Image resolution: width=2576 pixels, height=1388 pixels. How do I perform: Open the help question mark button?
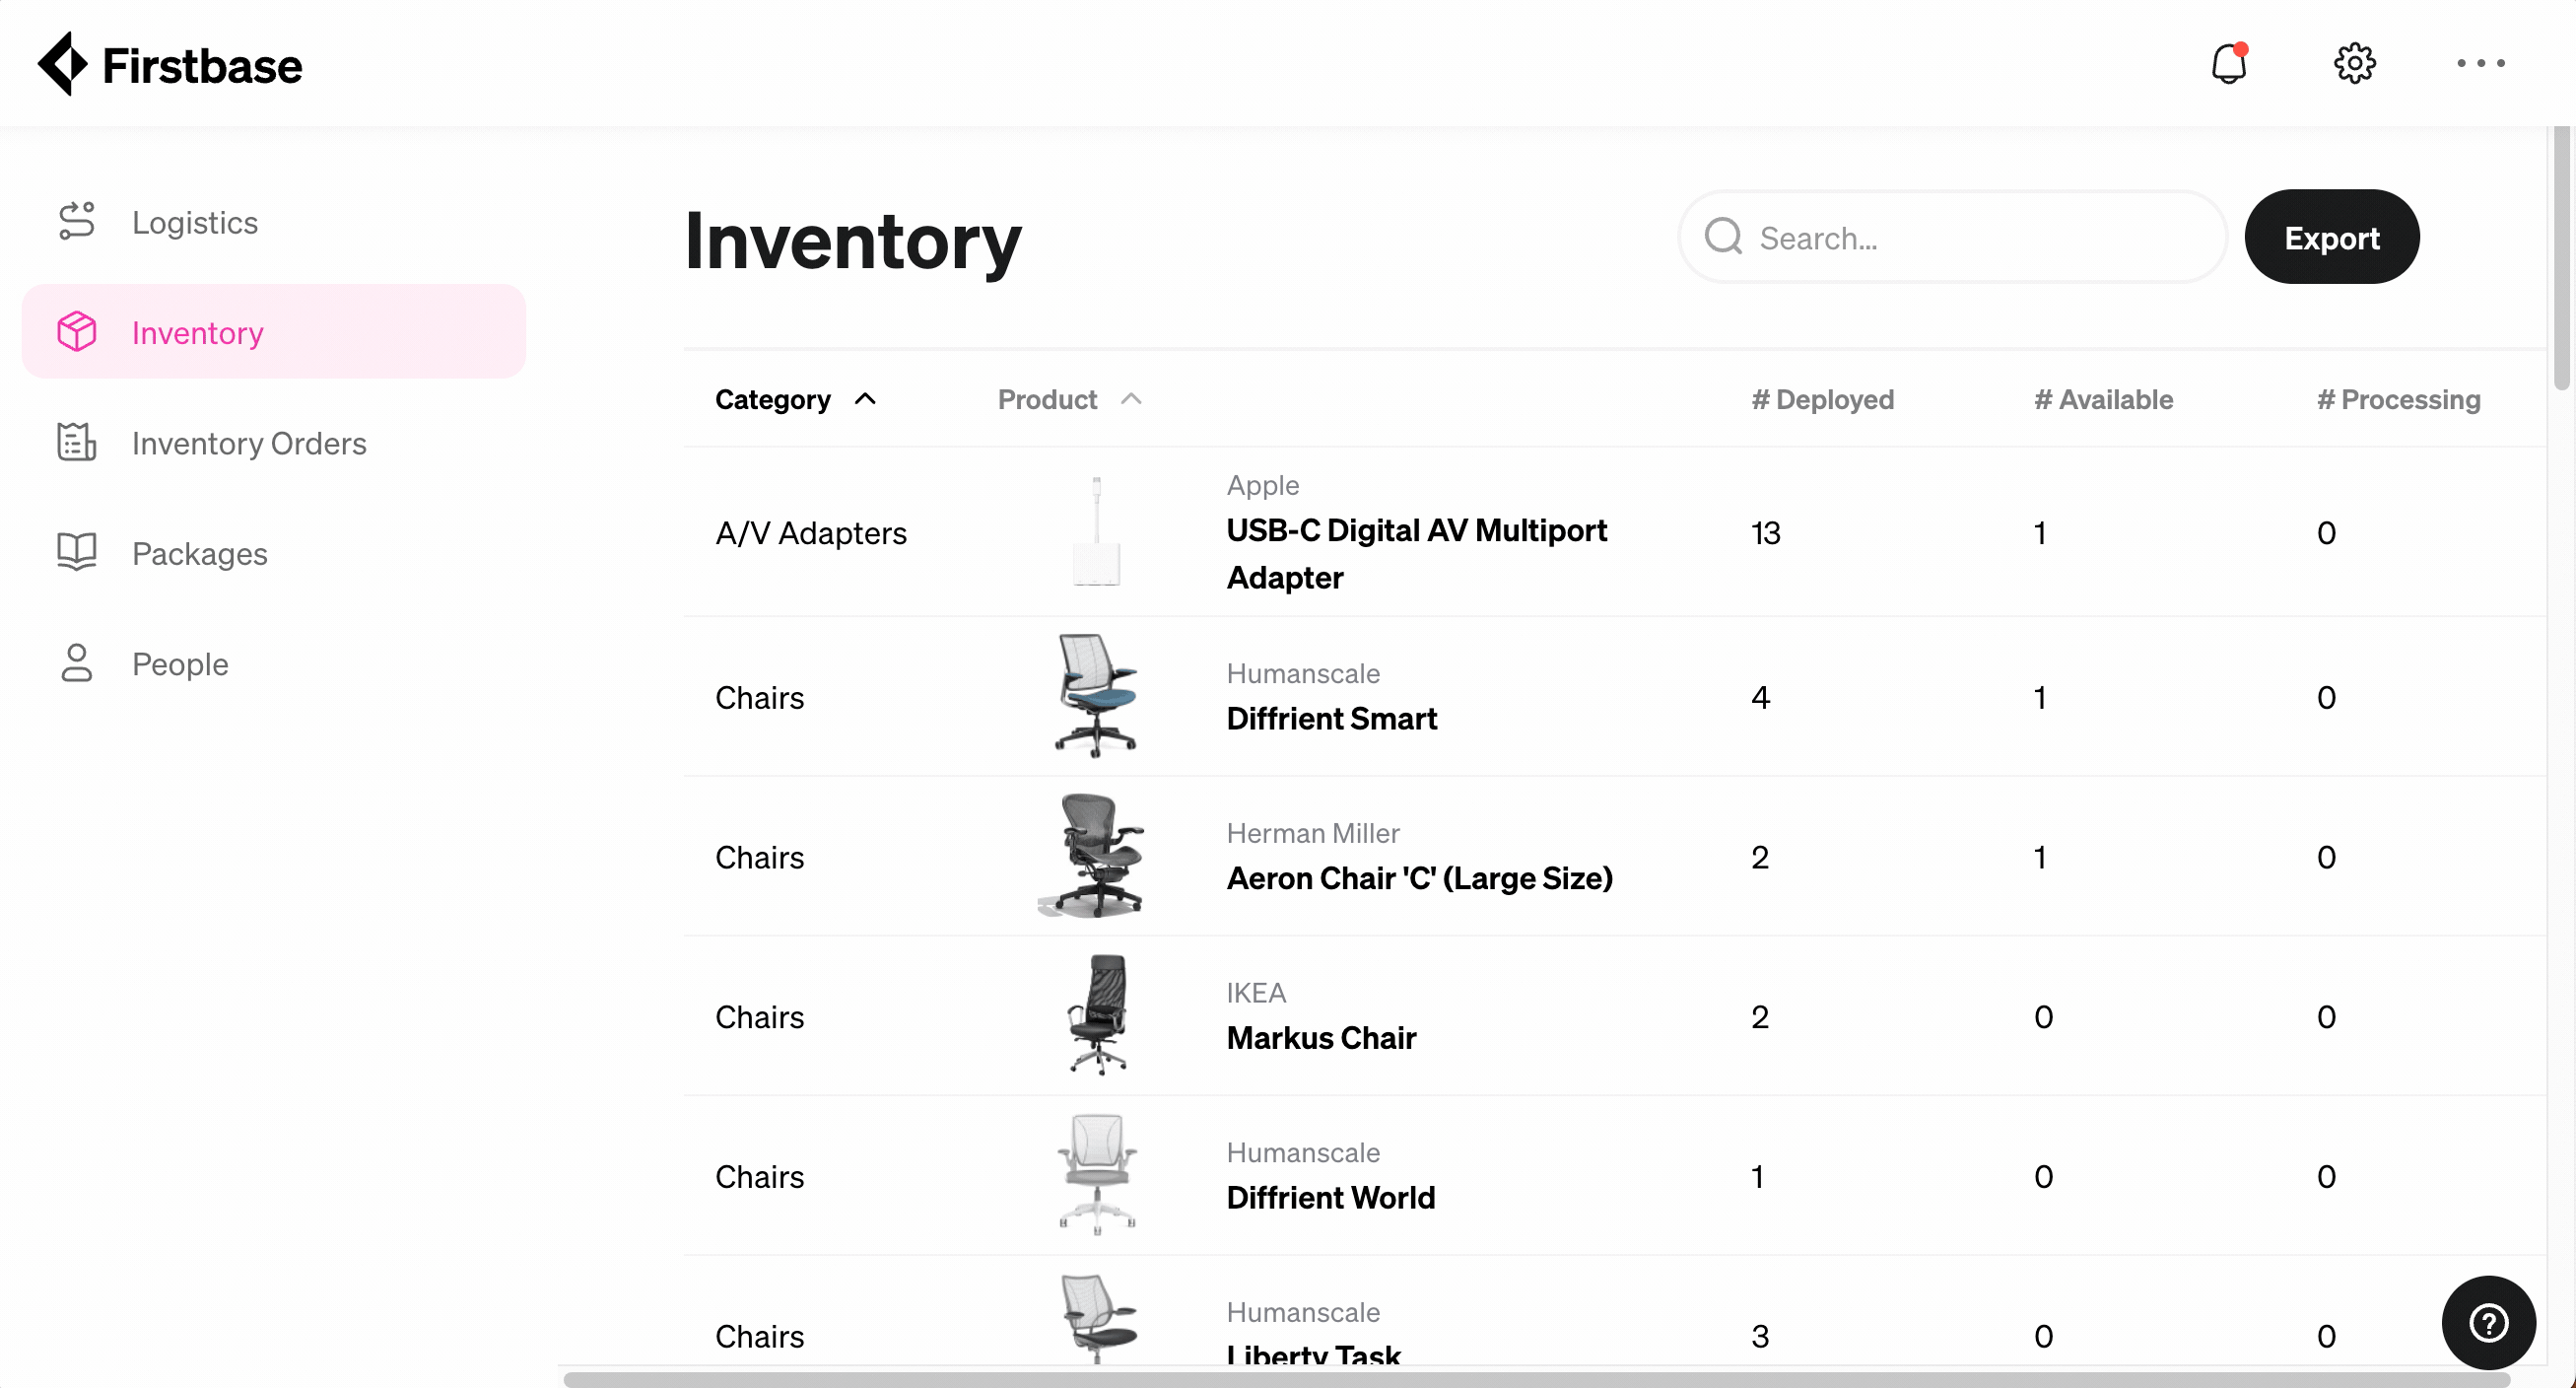[2488, 1322]
